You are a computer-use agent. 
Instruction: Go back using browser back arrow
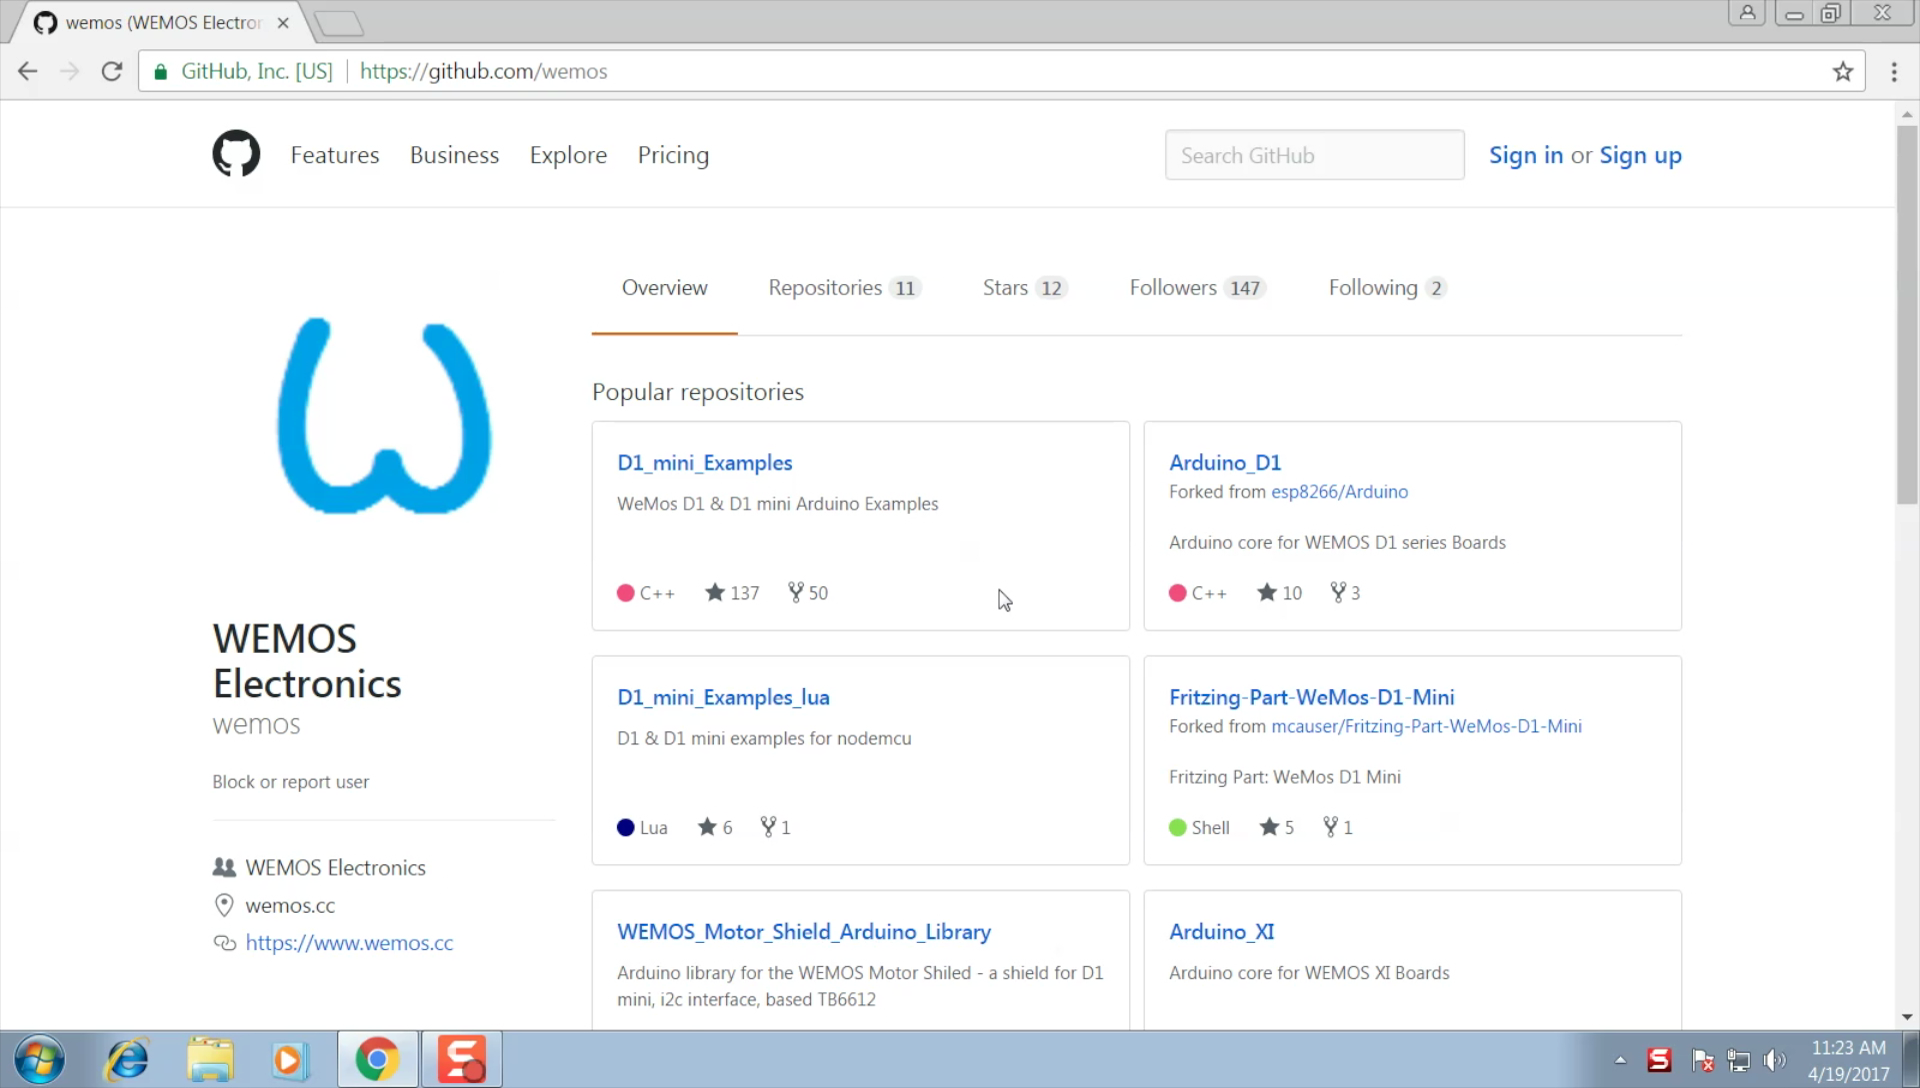pos(28,71)
